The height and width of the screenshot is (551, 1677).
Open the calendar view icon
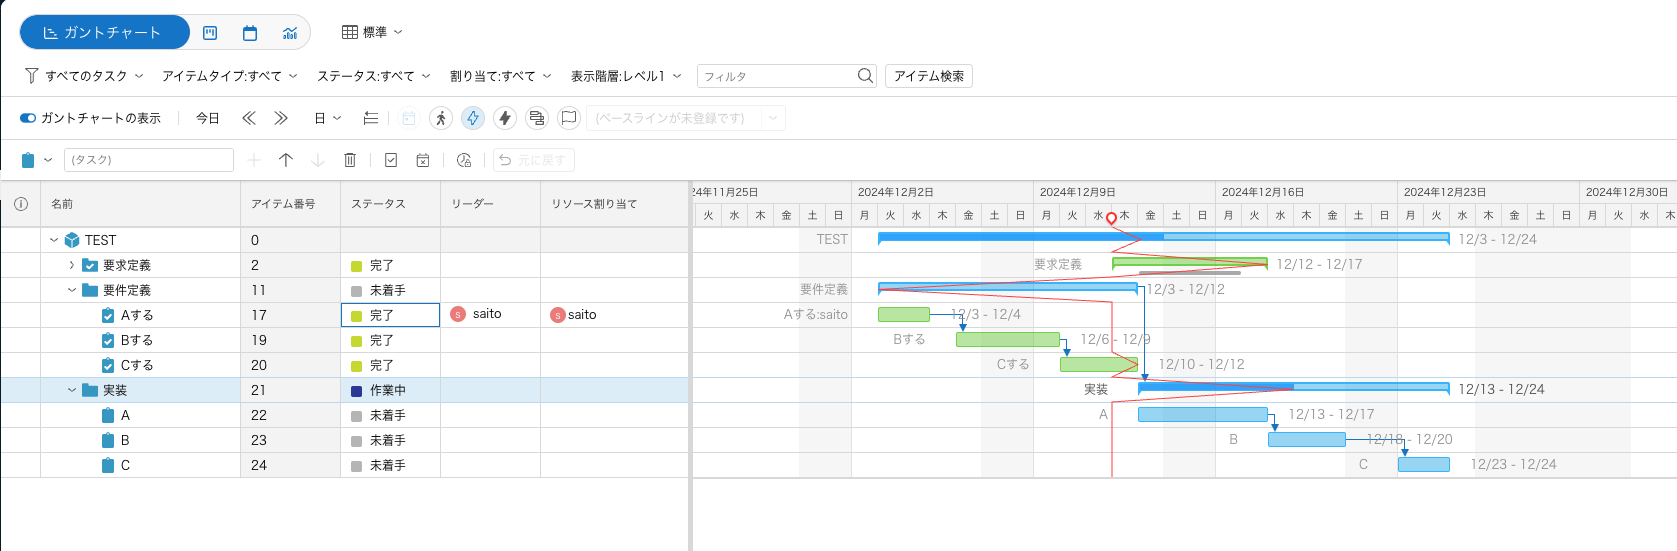250,33
